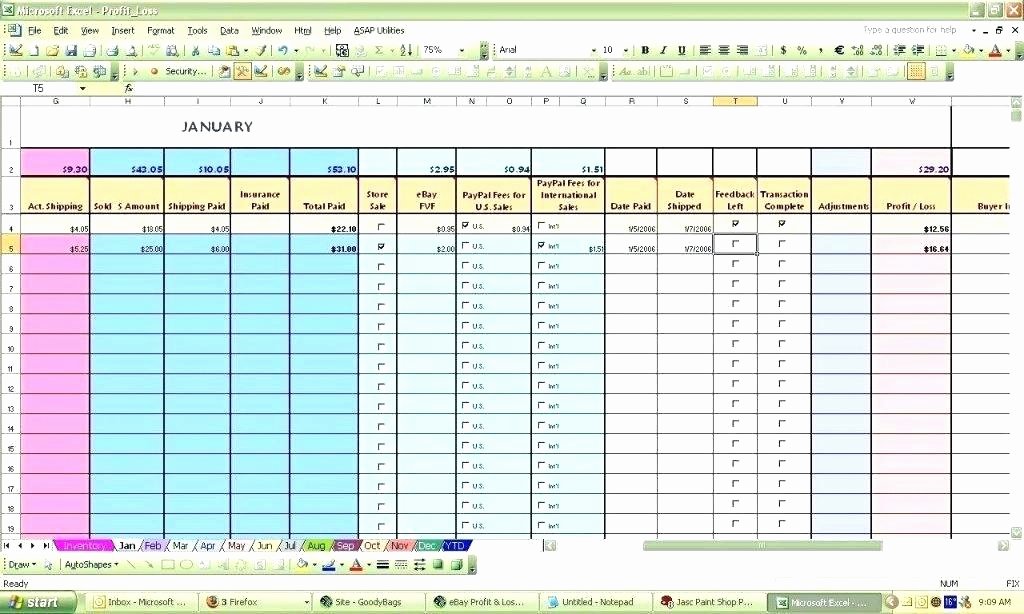The width and height of the screenshot is (1024, 614).
Task: Click Increase Decimal icon
Action: (858, 50)
